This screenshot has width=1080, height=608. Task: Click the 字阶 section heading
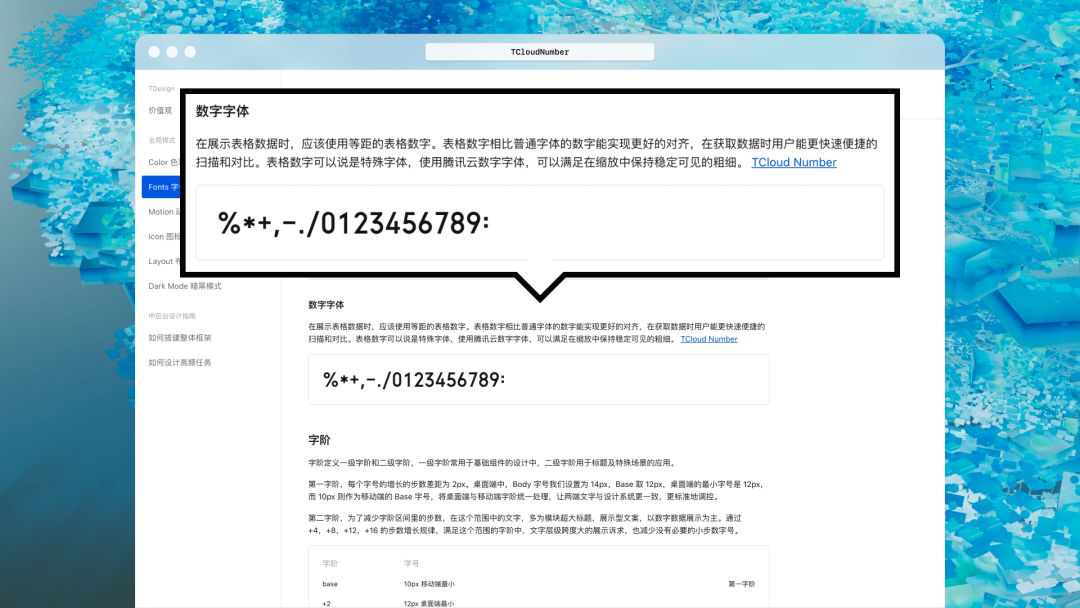click(x=320, y=440)
